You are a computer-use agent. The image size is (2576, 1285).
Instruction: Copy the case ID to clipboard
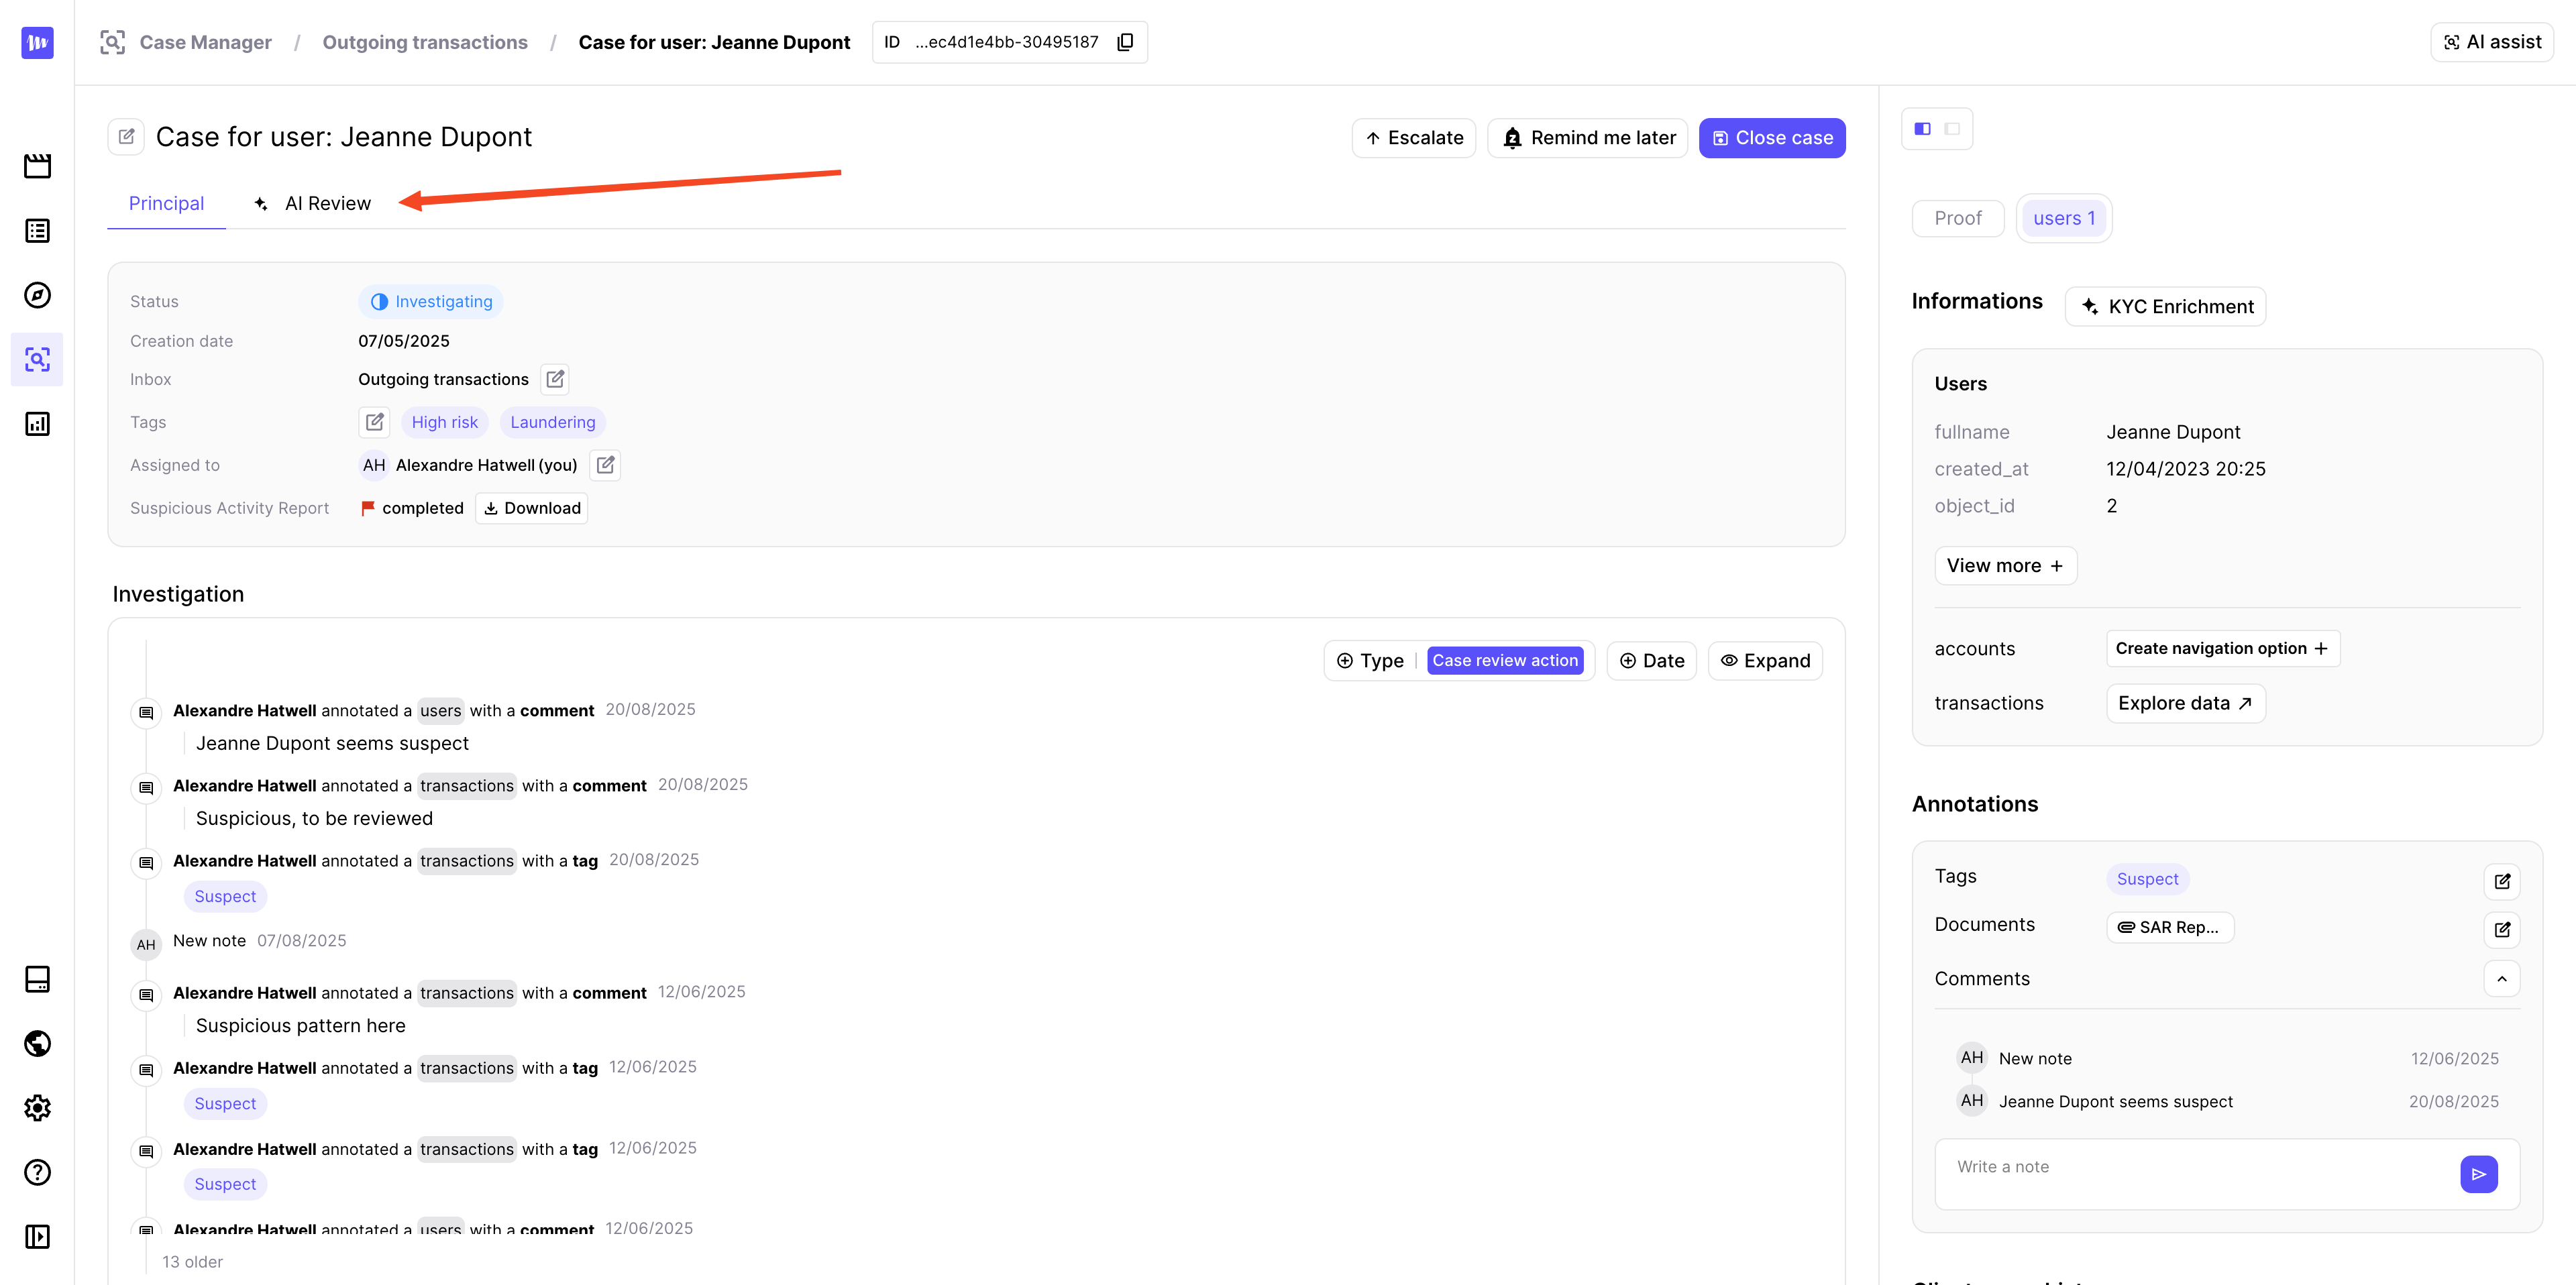[x=1125, y=42]
